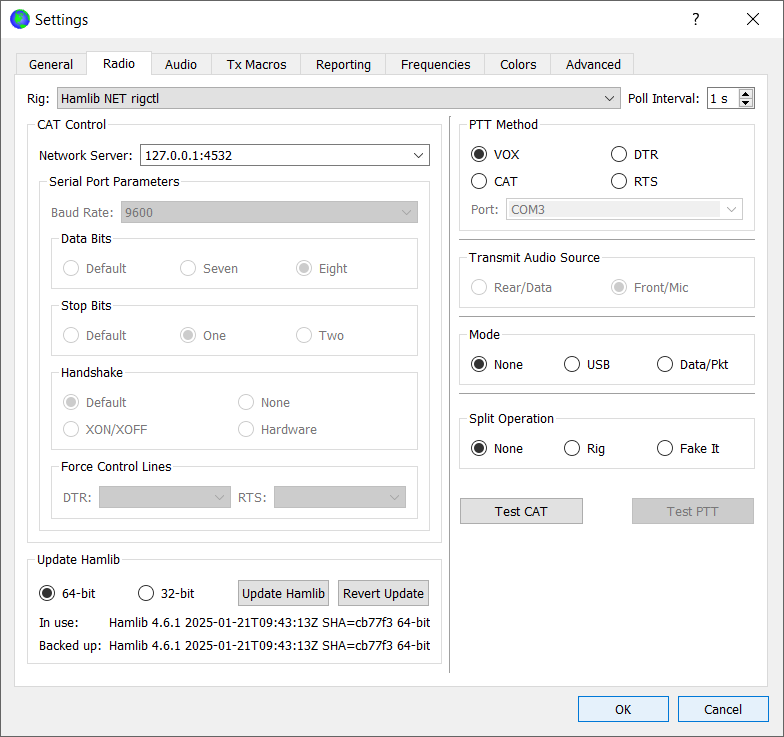784x737 pixels.
Task: Set Mode to Data/Pkt
Action: [x=665, y=364]
